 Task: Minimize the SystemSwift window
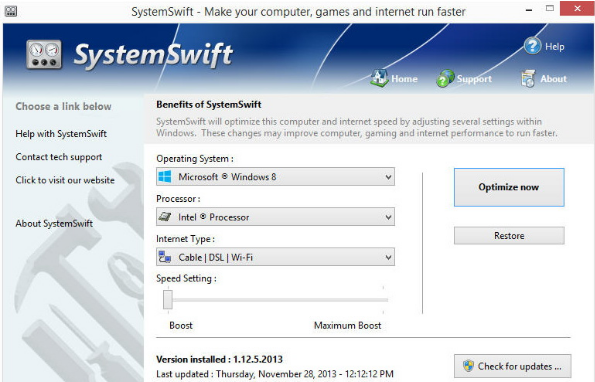click(529, 9)
